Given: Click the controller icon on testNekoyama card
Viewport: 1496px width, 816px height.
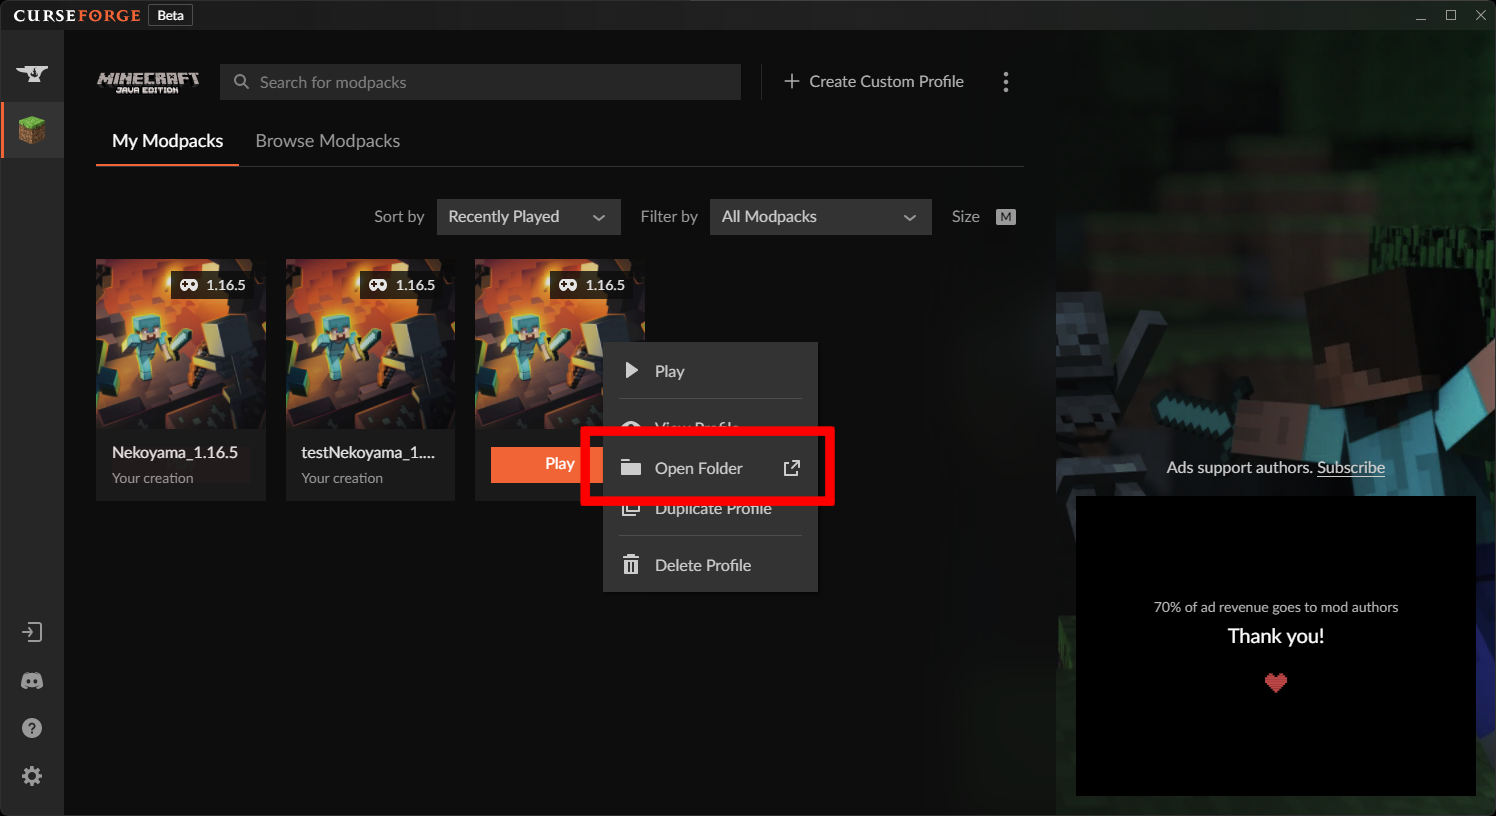Looking at the screenshot, I should point(378,285).
